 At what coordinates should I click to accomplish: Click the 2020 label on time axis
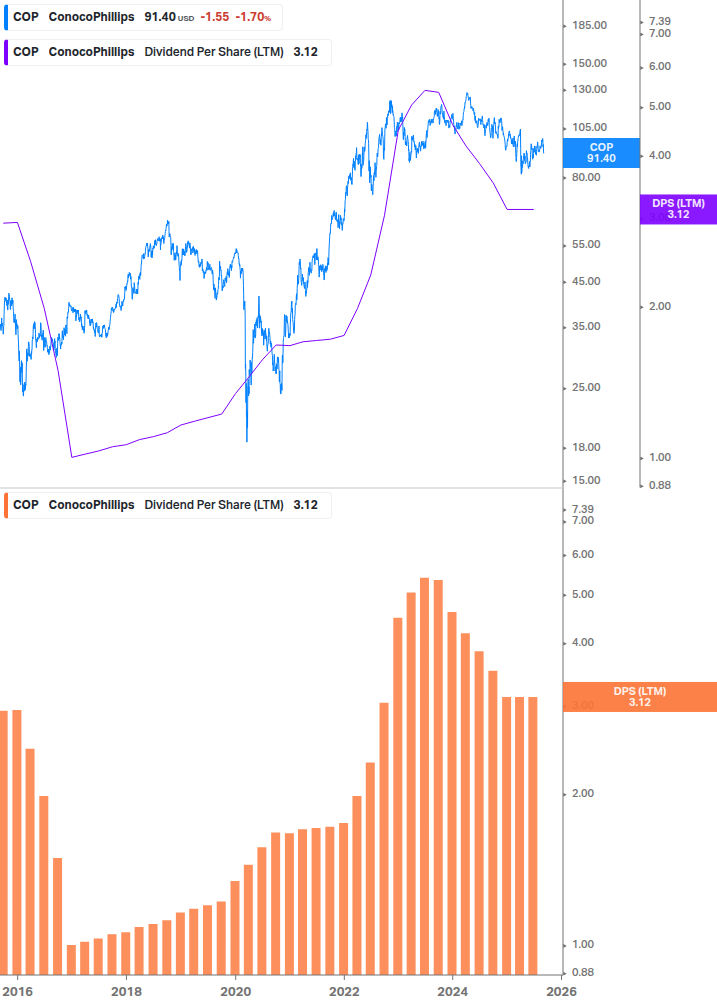235,992
